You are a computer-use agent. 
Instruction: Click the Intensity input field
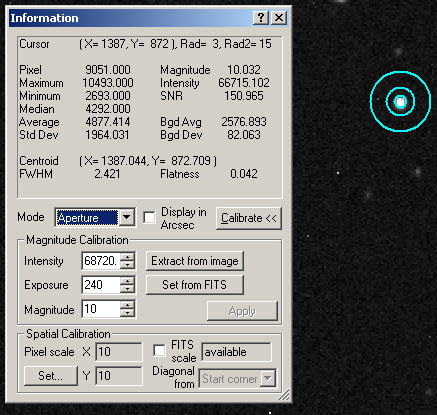101,261
